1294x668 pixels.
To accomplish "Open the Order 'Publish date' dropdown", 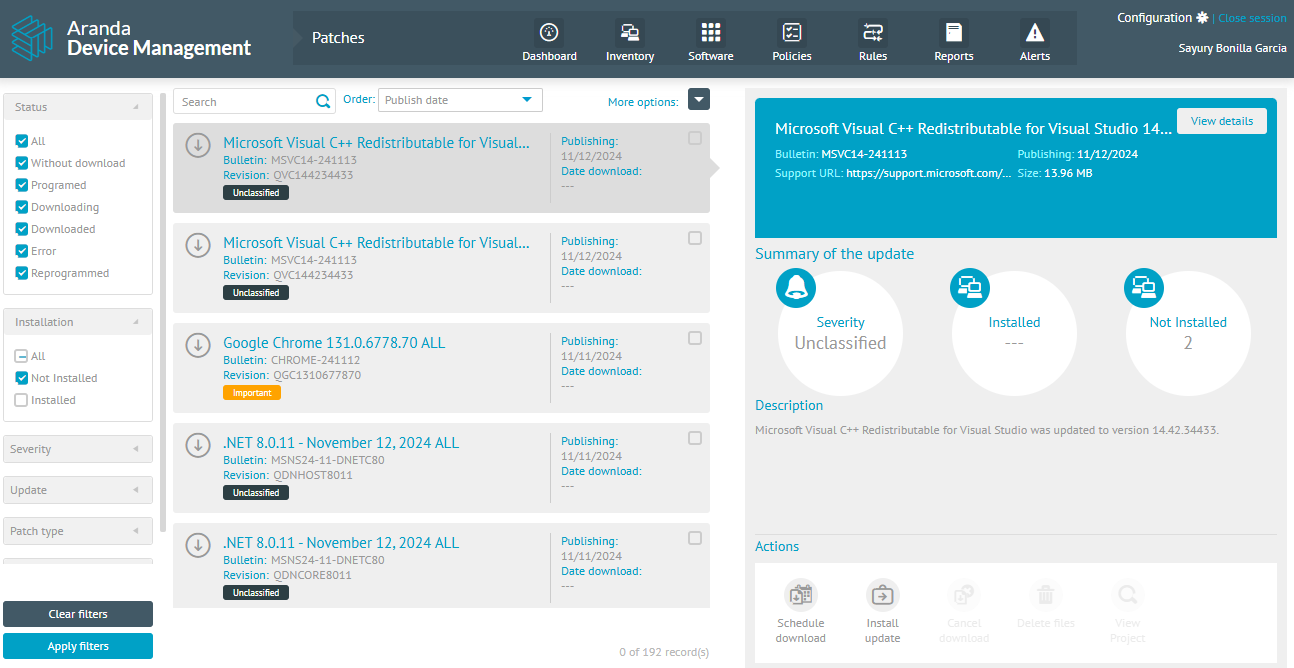I will coord(460,100).
